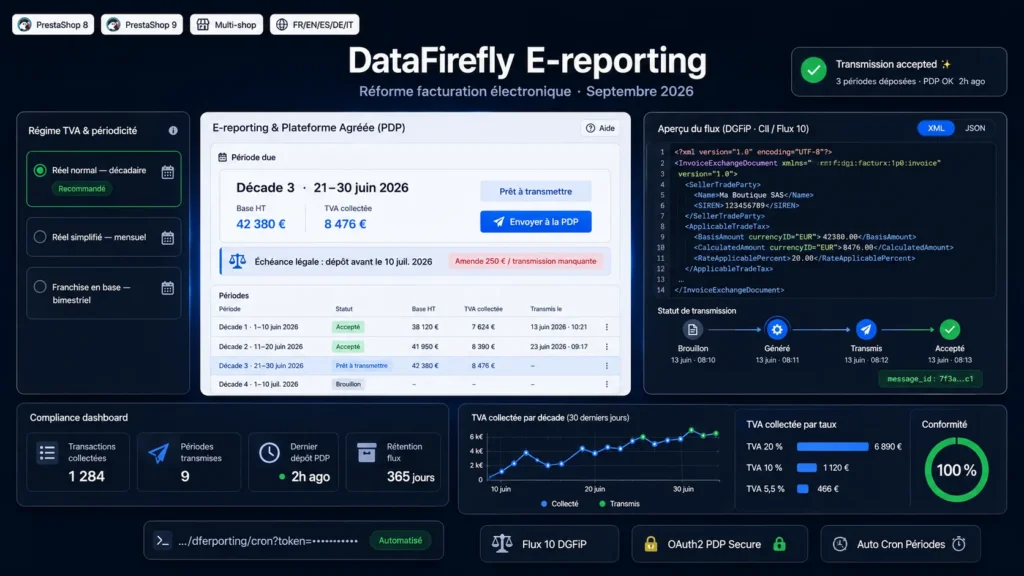Click the terminal prompt icon in cron bar

[x=162, y=541]
